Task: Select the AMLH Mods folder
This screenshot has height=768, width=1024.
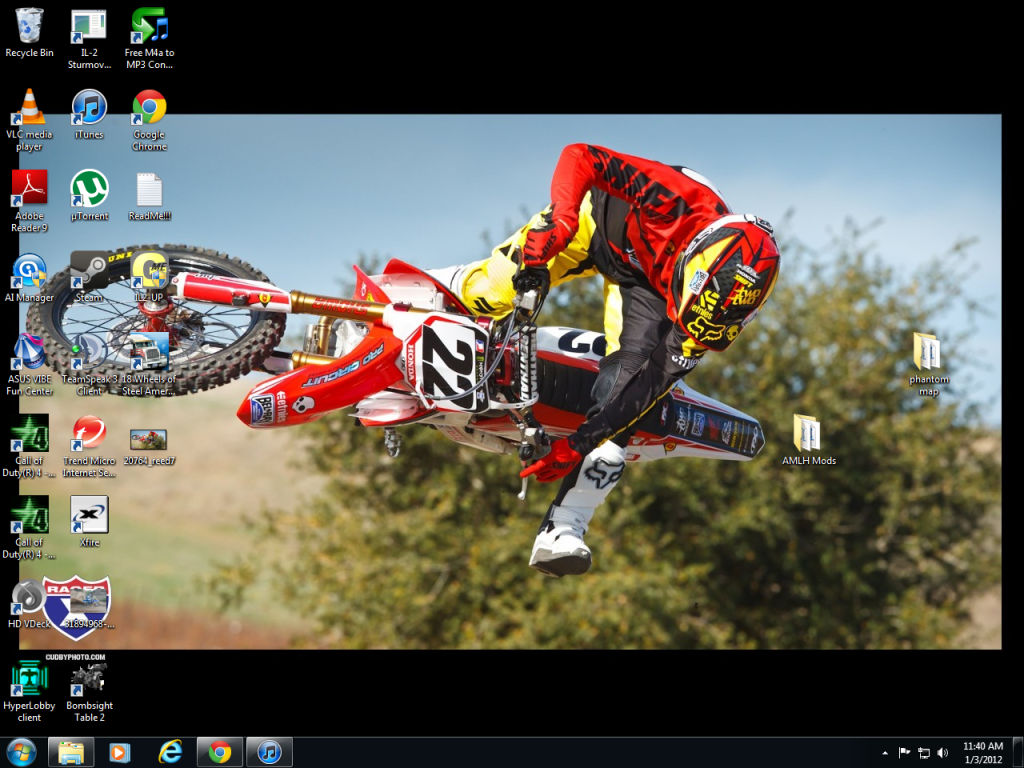Action: tap(808, 435)
